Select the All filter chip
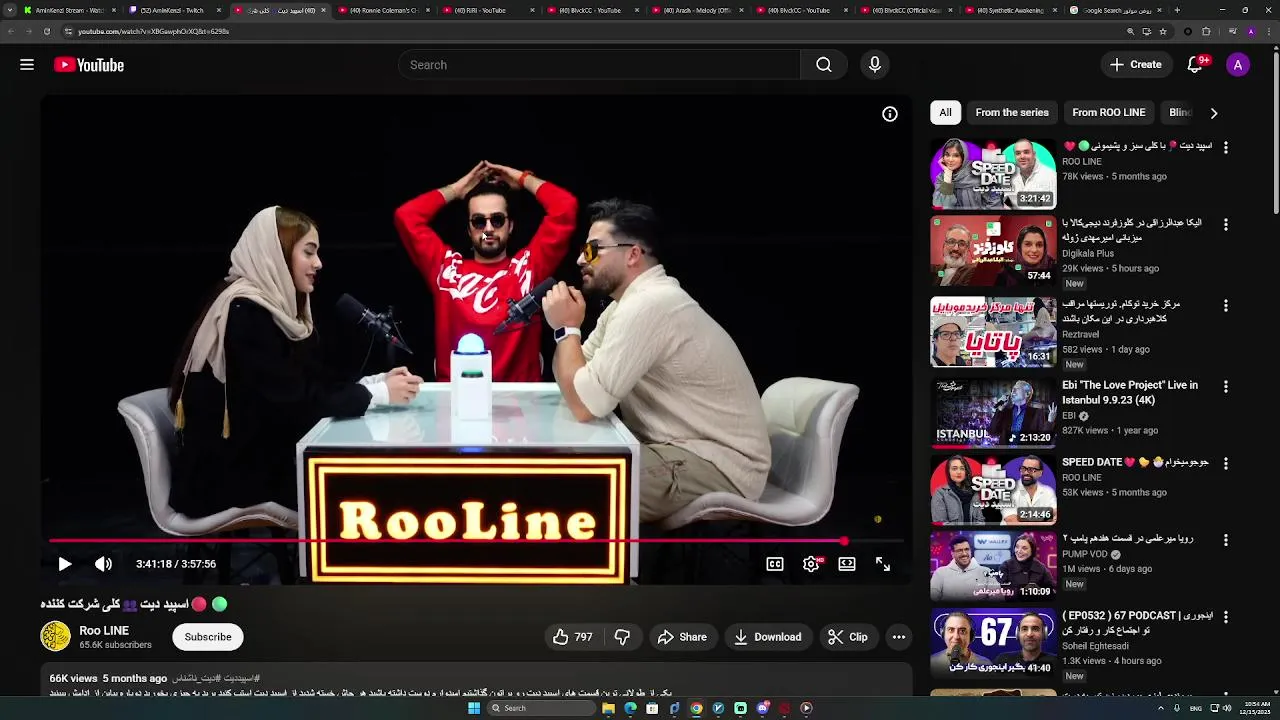Screen dimensions: 1280x720 pos(945,112)
